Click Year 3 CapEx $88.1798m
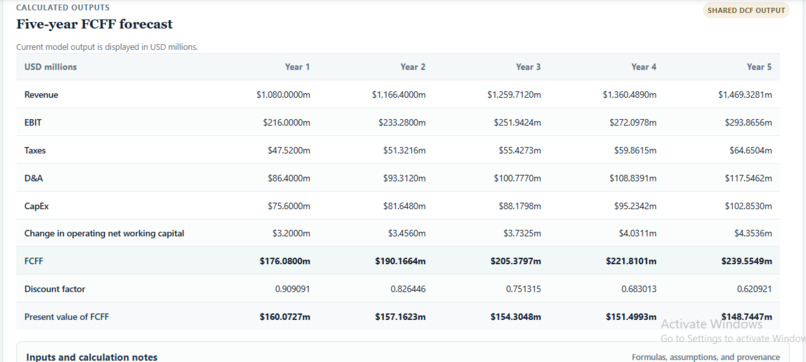The image size is (806, 362). tap(520, 206)
